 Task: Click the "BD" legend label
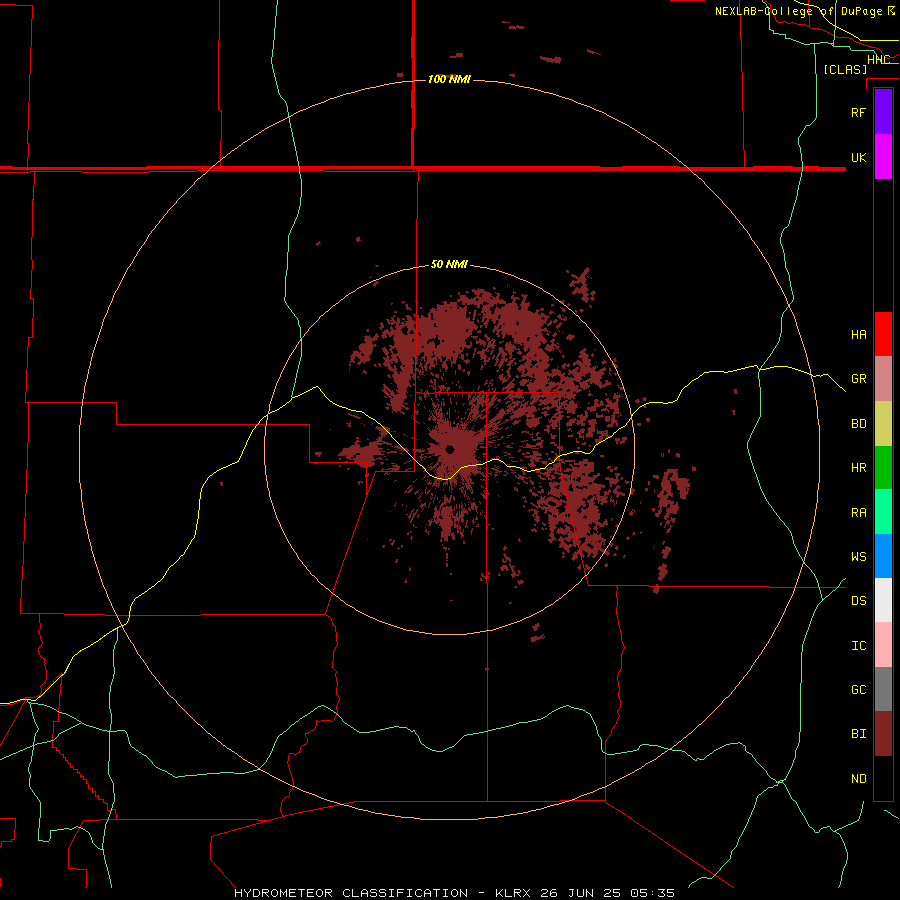tap(859, 424)
